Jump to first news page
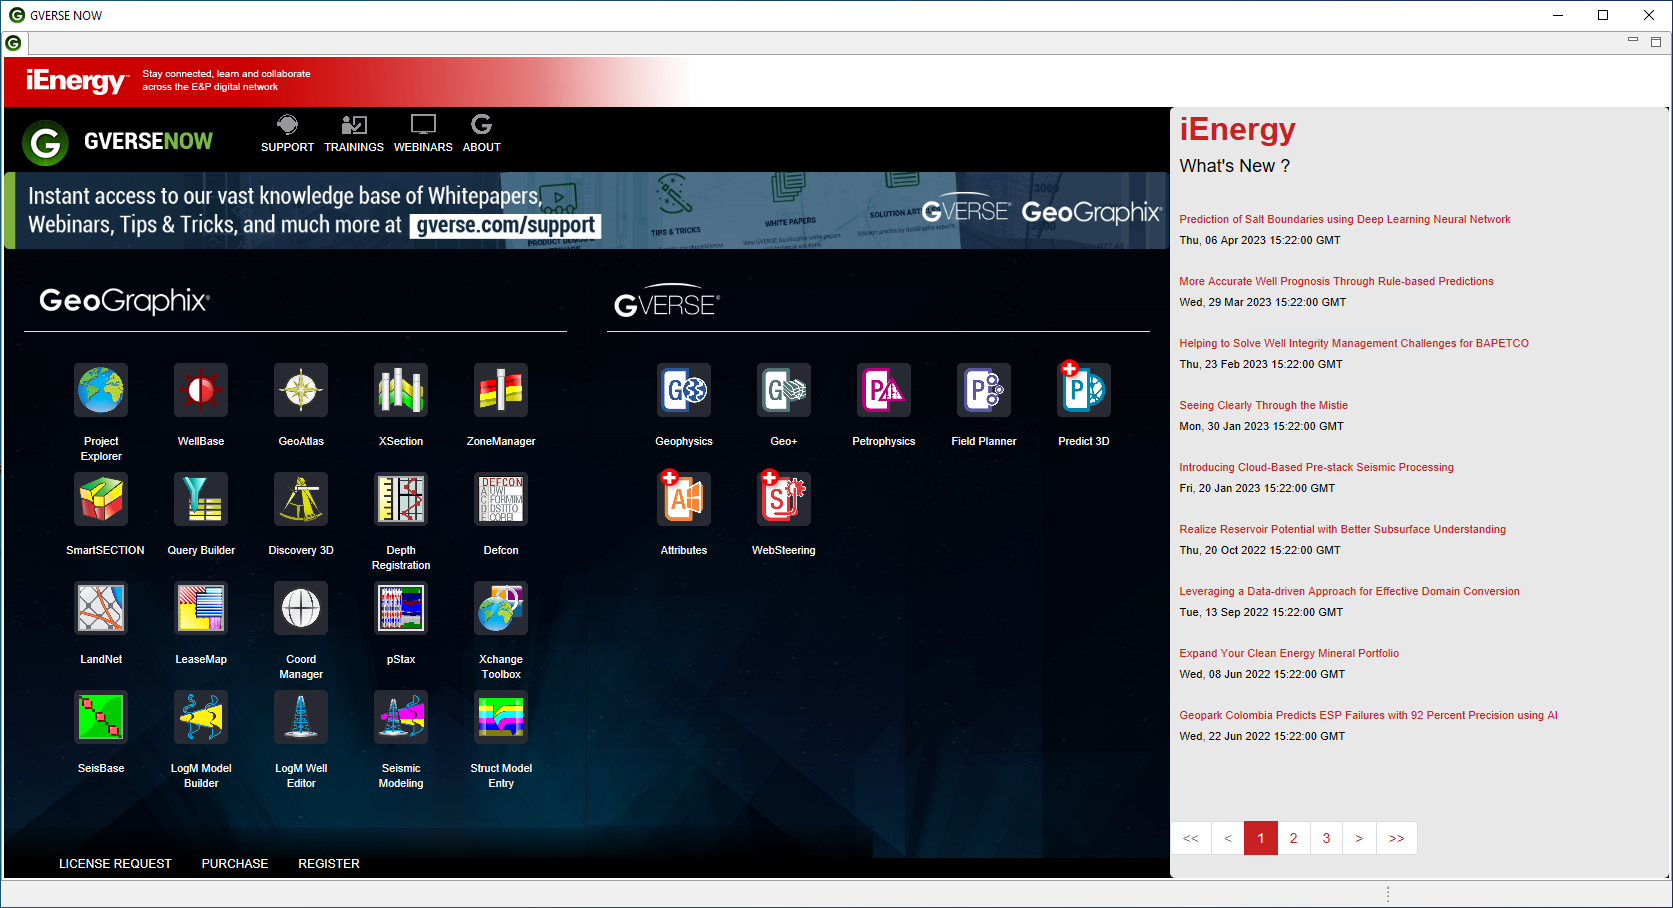 tap(1191, 838)
